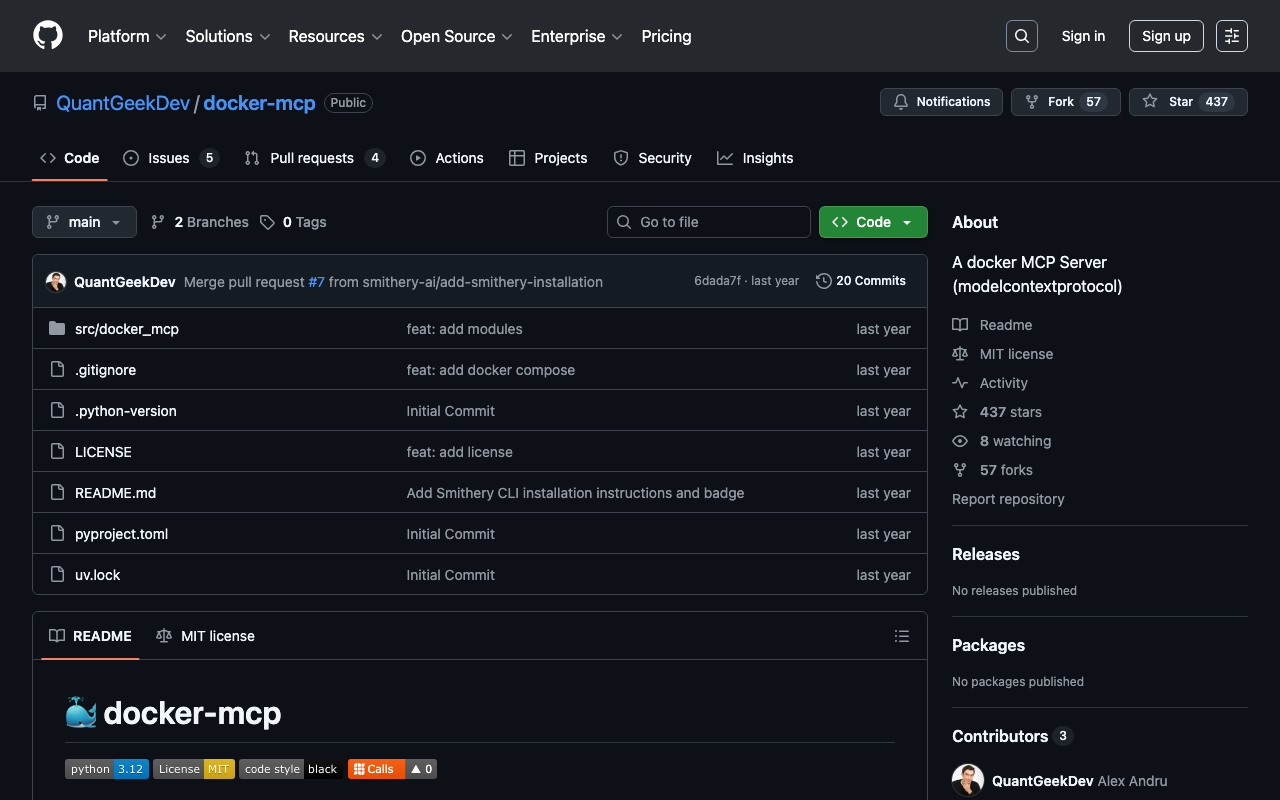Click the appearance settings sliders icon

click(1231, 36)
